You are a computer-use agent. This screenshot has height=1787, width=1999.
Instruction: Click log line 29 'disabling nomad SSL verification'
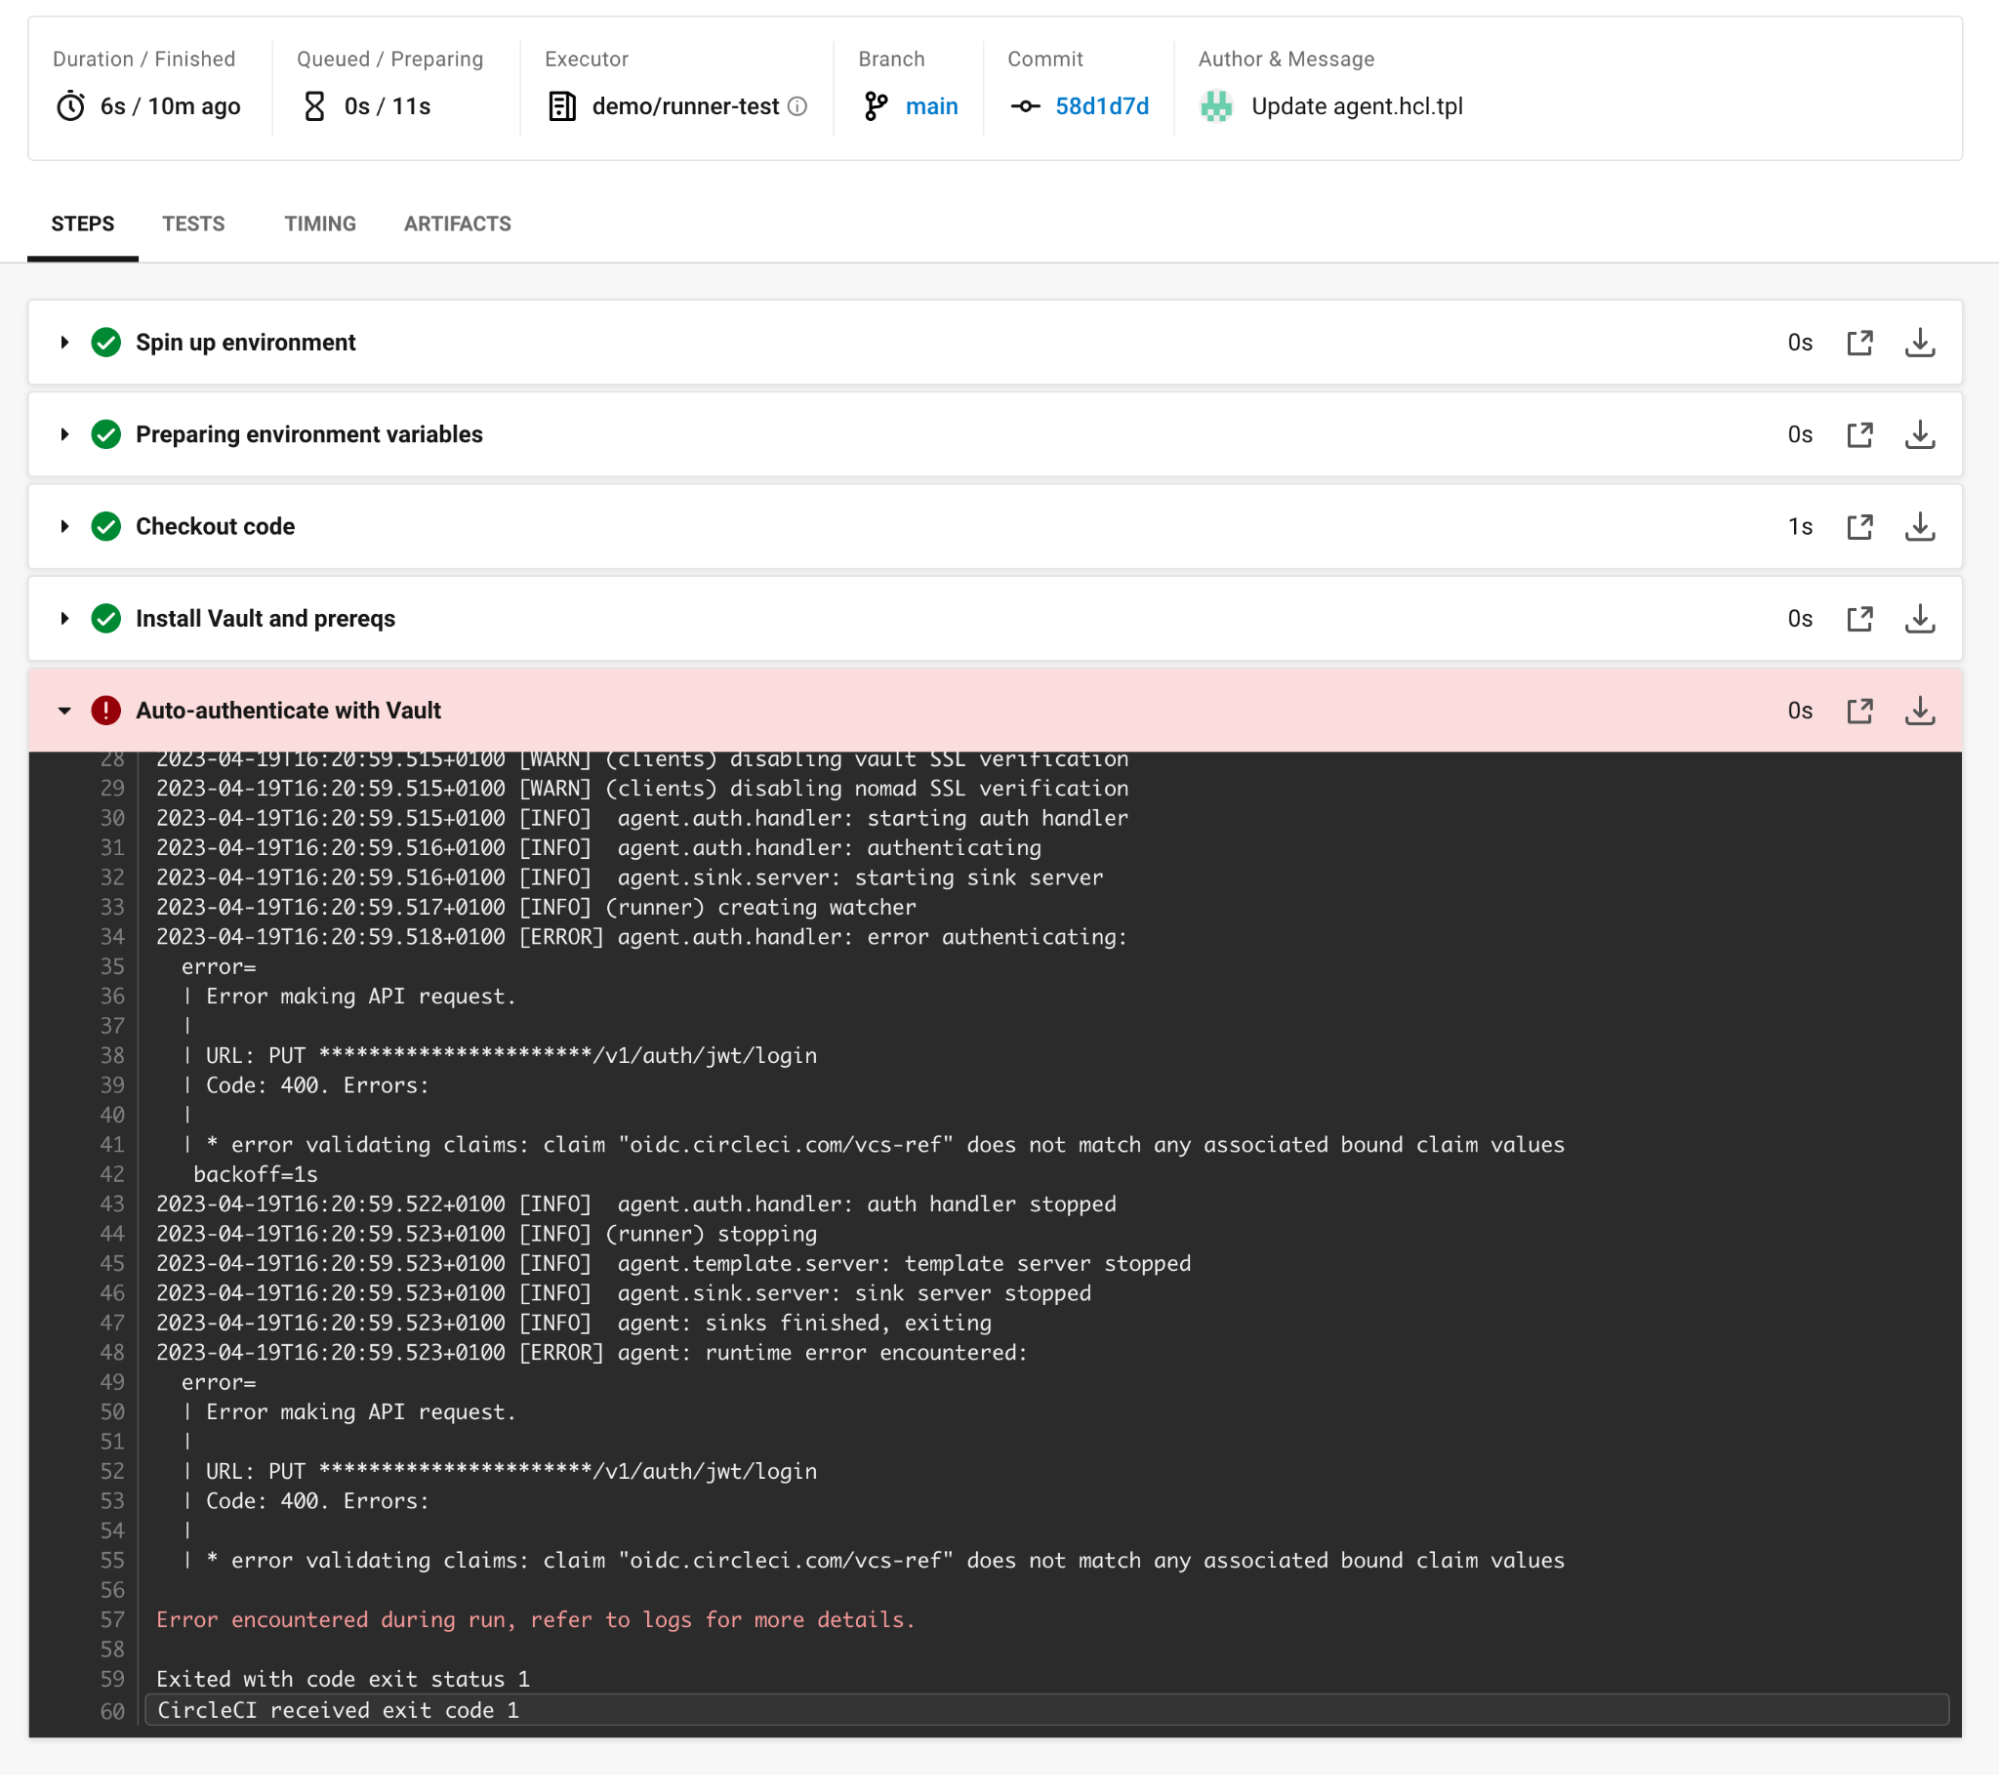tap(642, 789)
